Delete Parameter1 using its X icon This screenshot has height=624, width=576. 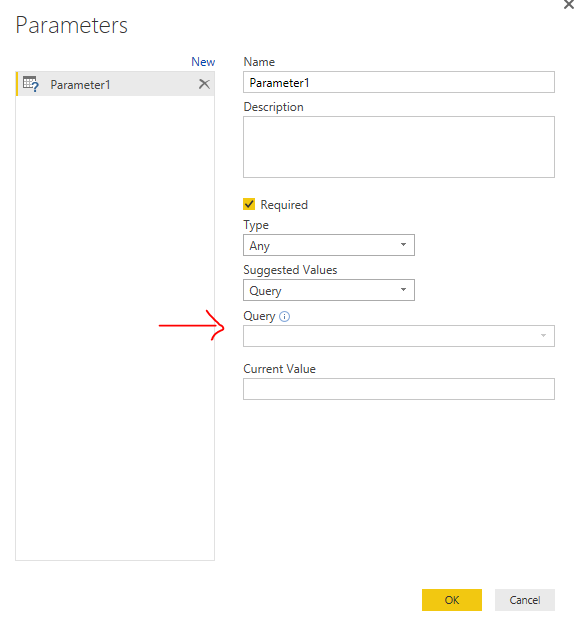pos(204,84)
